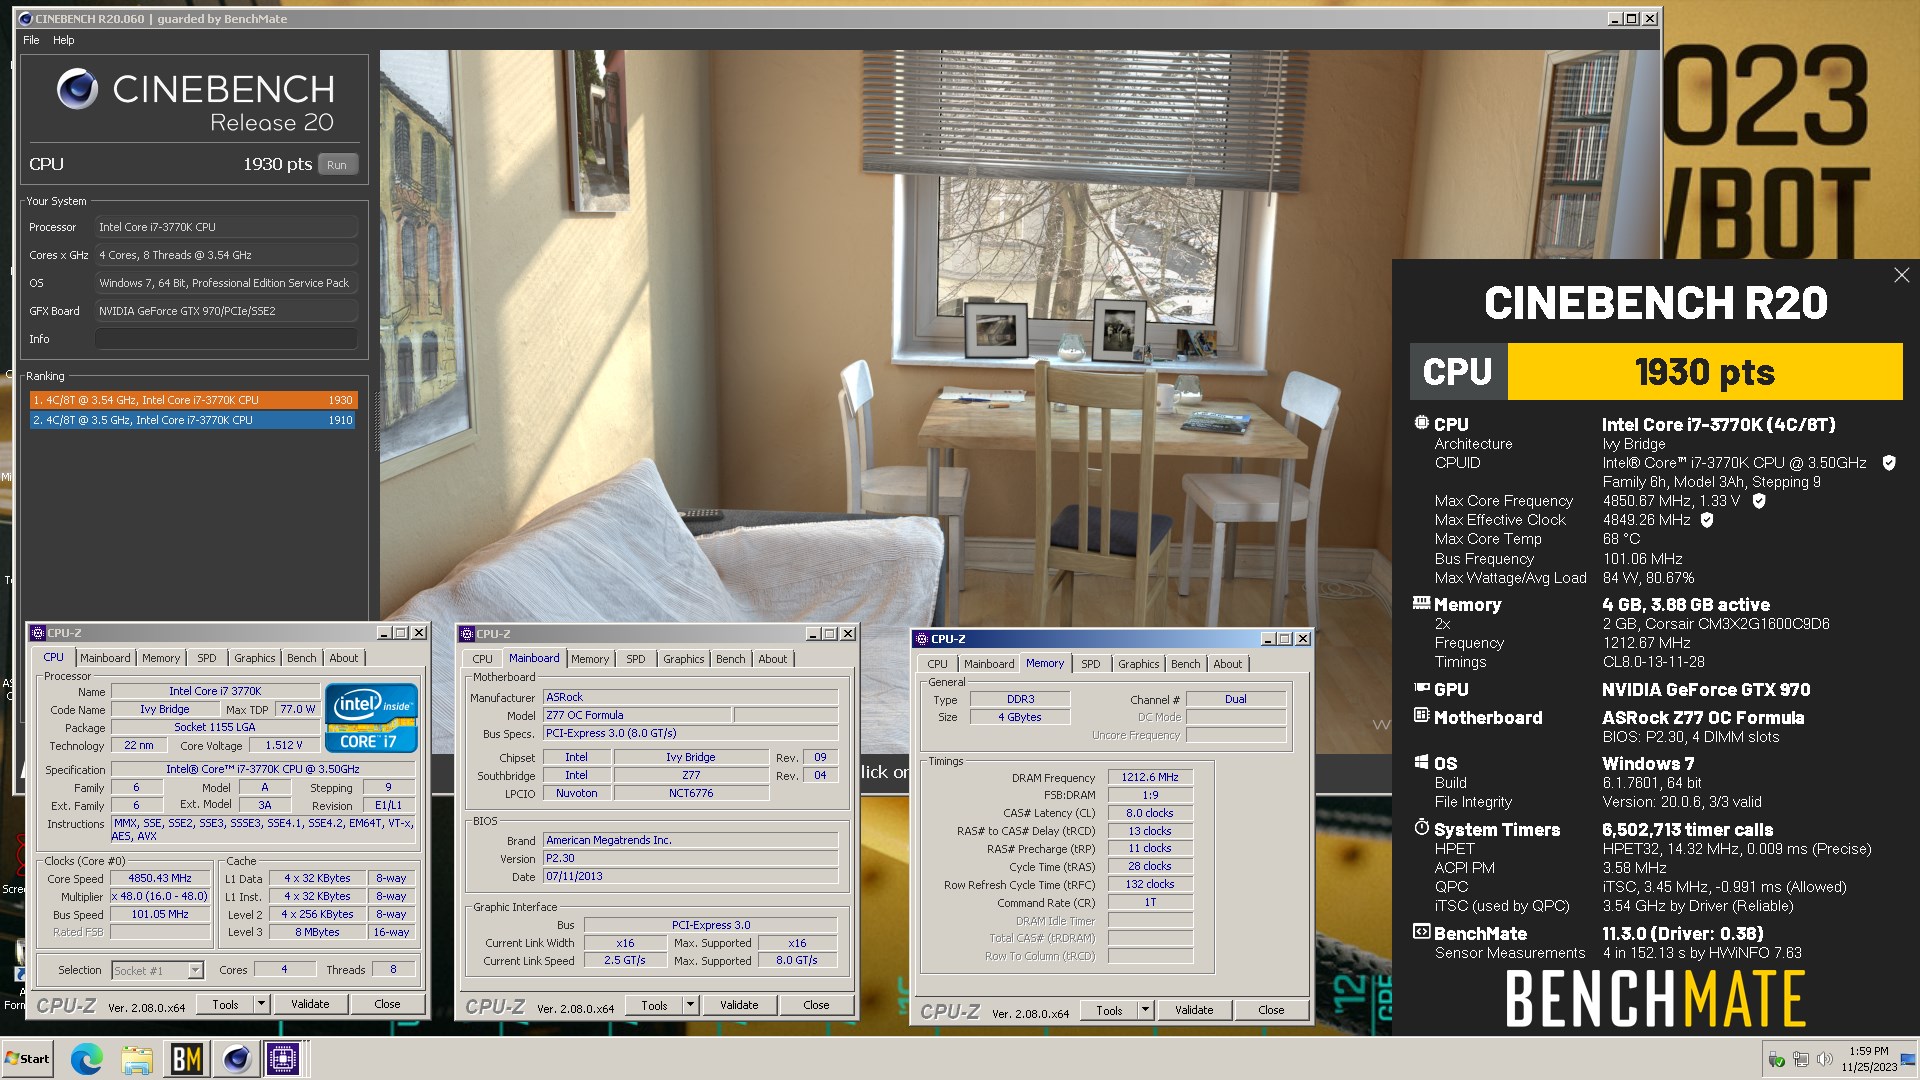This screenshot has height=1080, width=1920.
Task: Open the Help menu in Cinebench
Action: pyautogui.click(x=64, y=40)
